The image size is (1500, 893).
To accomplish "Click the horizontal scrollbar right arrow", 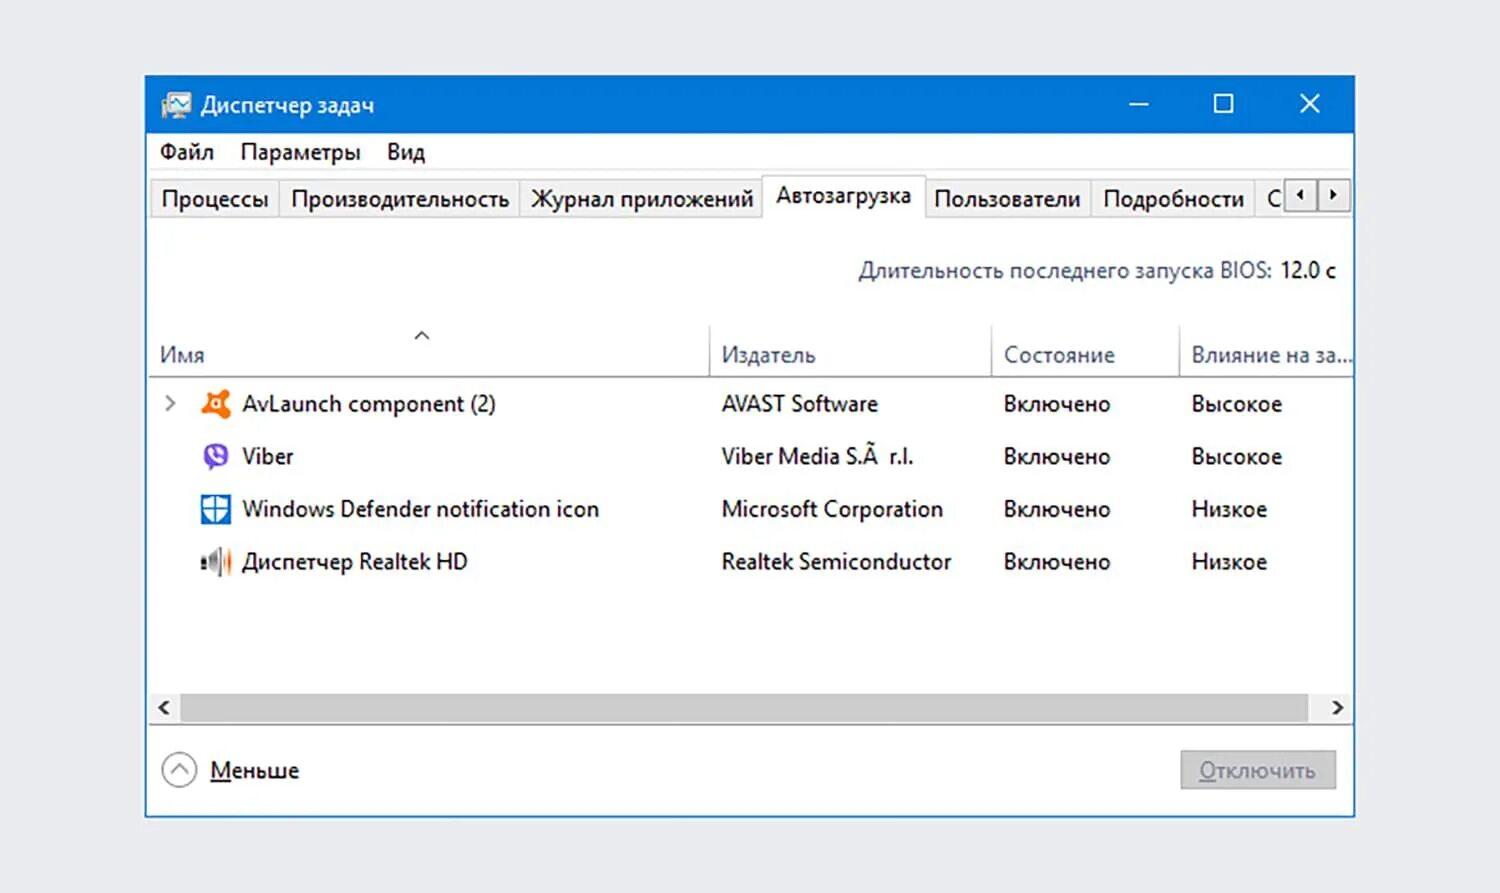I will [1338, 708].
